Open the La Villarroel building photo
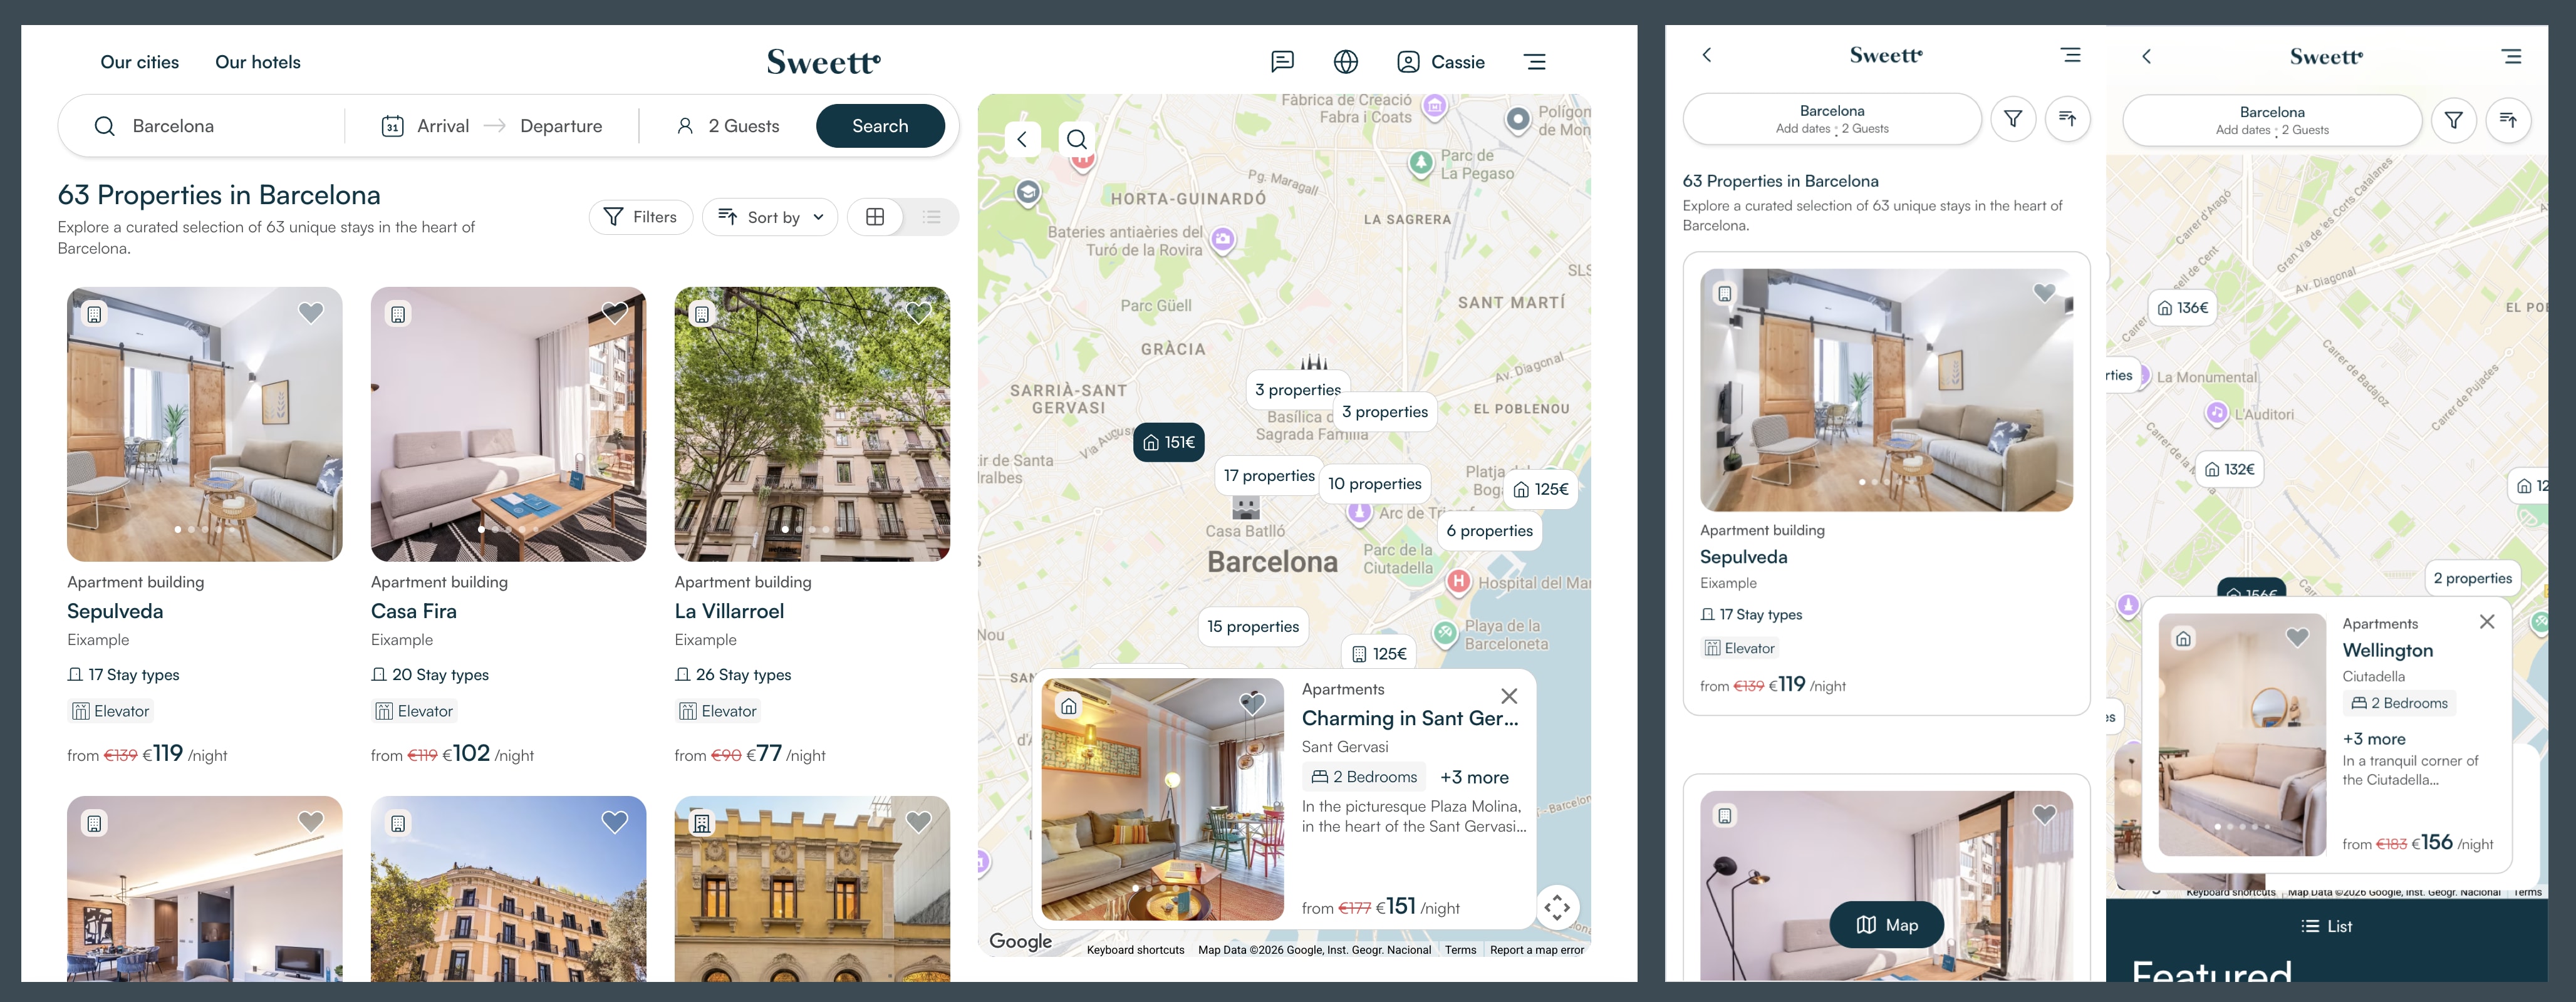Image resolution: width=2576 pixels, height=1002 pixels. point(812,424)
